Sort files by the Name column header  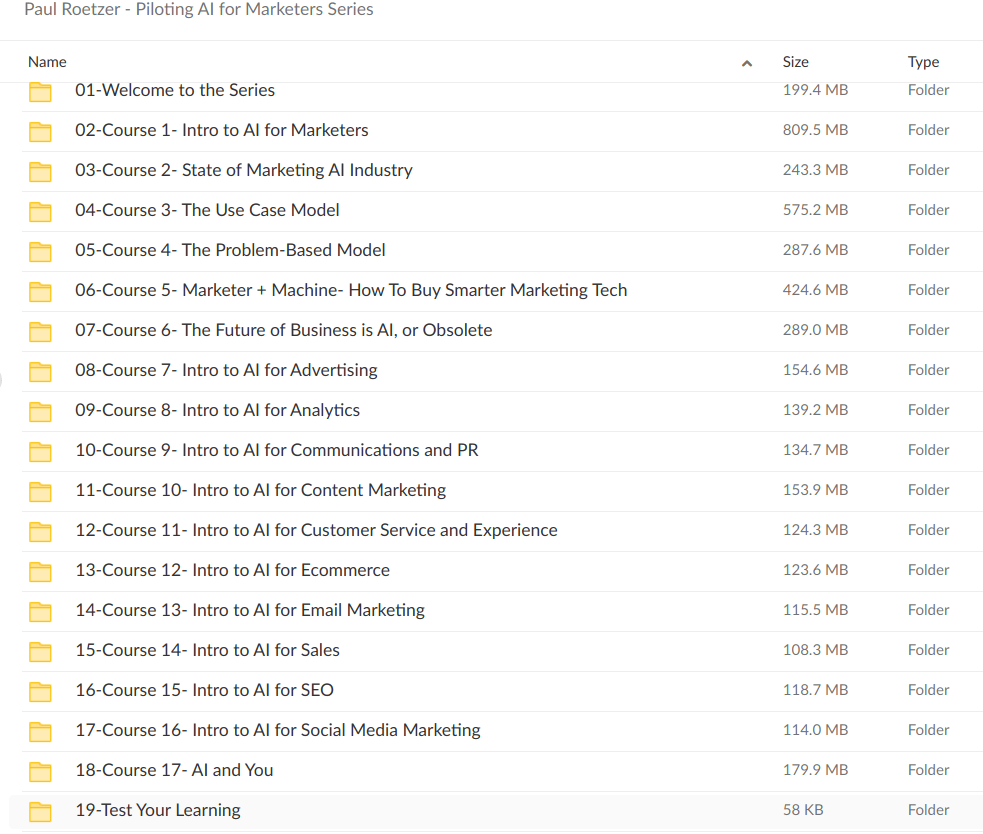click(x=47, y=62)
